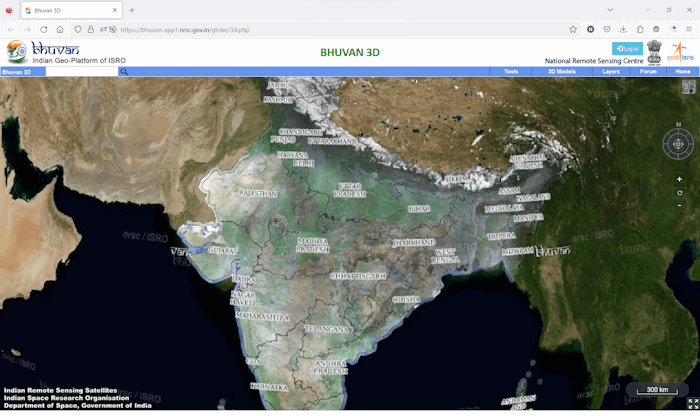700x416 pixels.
Task: Open the 3D Models menu
Action: click(x=562, y=71)
